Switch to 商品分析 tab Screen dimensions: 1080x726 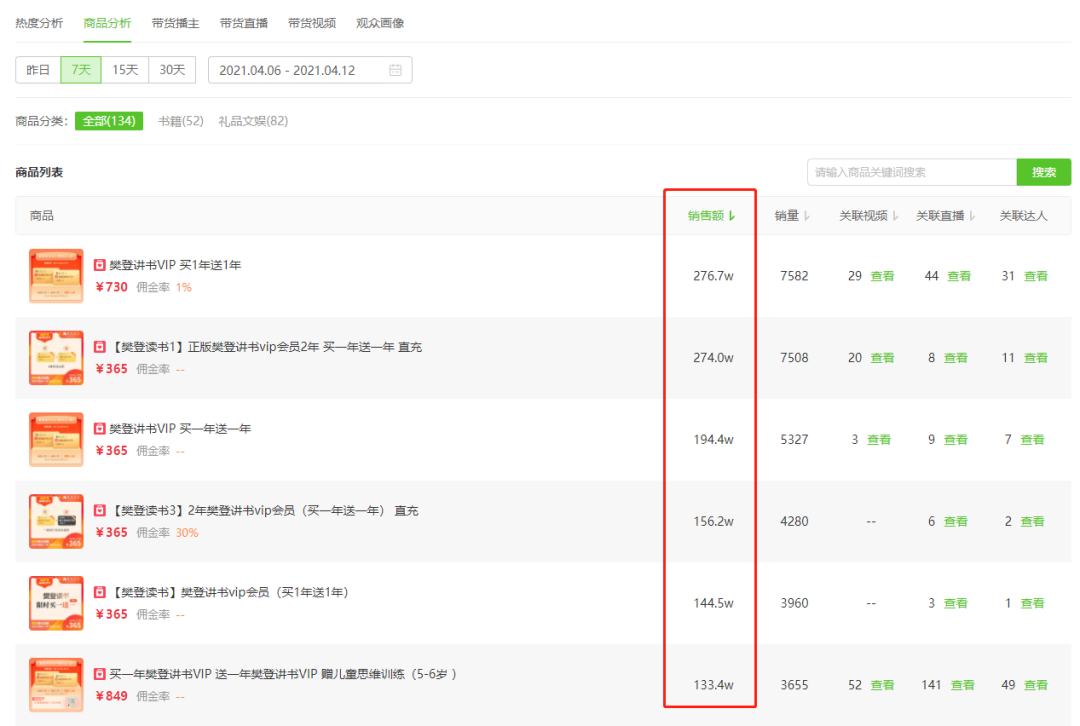107,23
